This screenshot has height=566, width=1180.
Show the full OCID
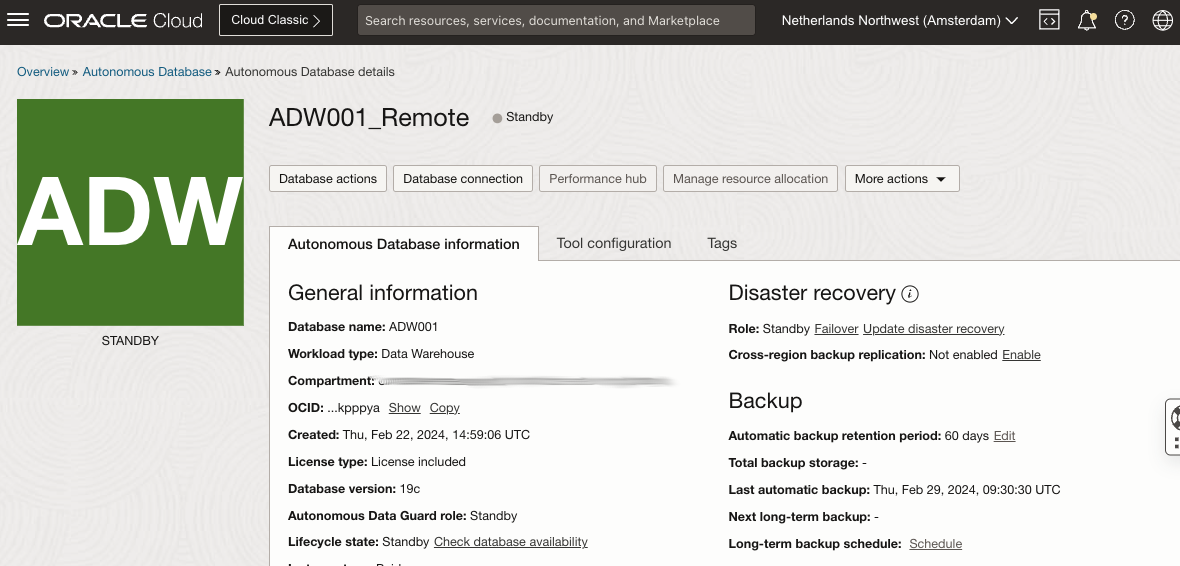(404, 408)
